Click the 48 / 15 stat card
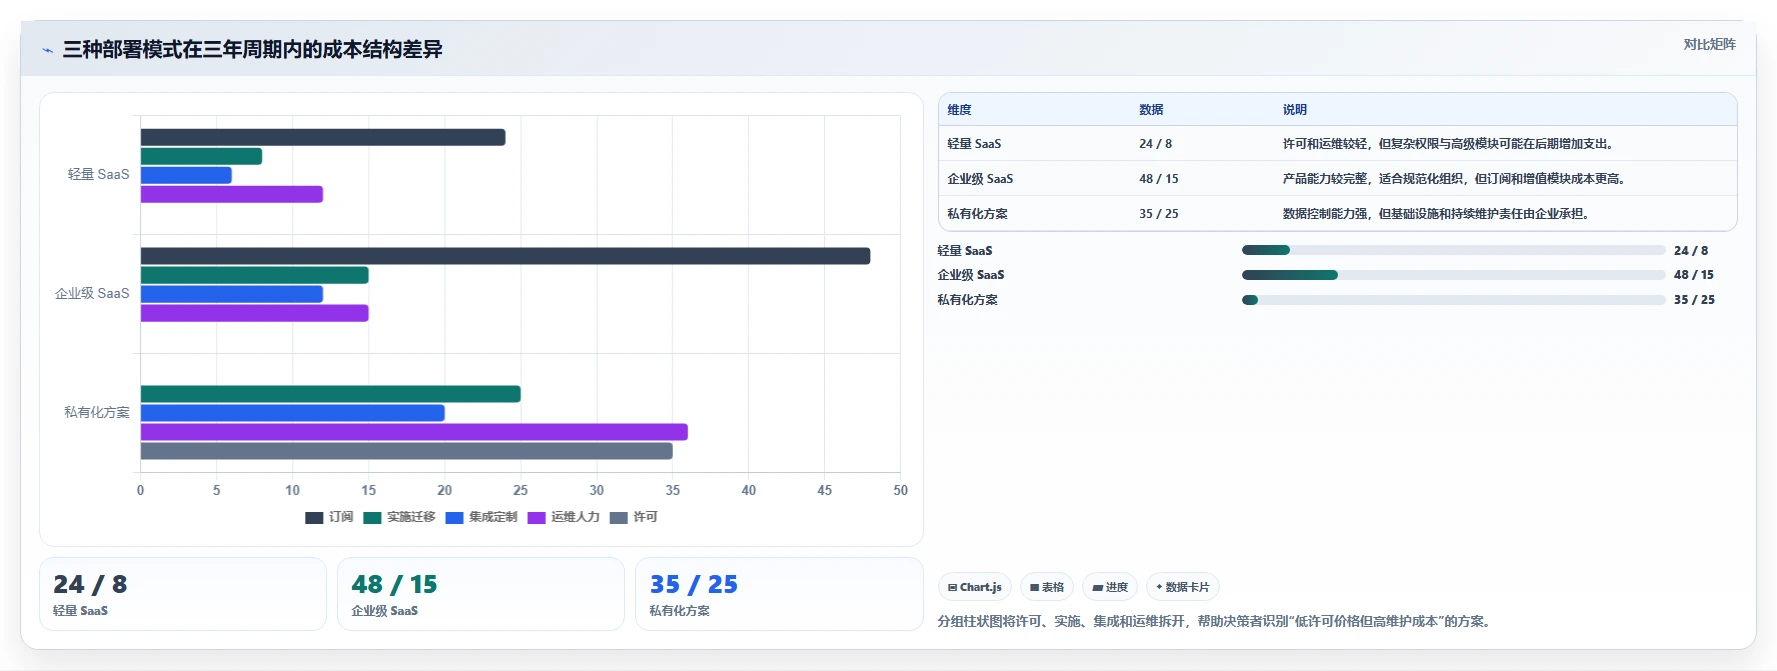The width and height of the screenshot is (1777, 671). (481, 594)
